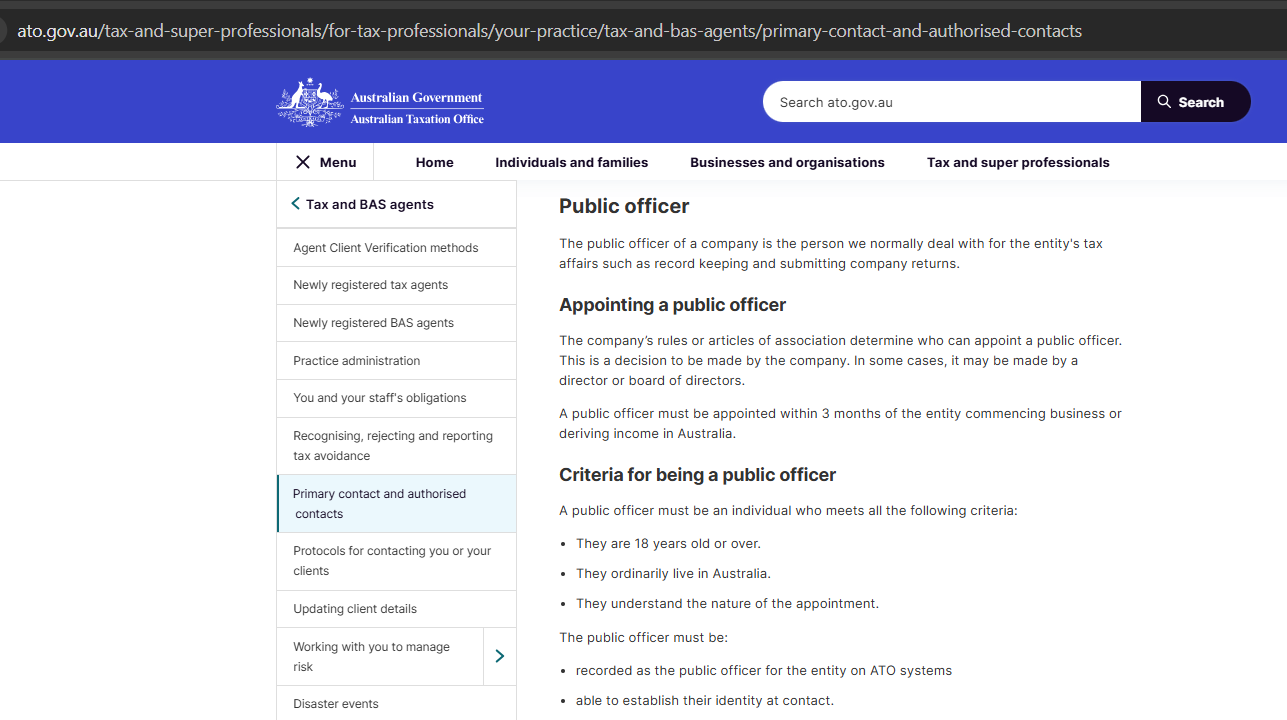Viewport: 1287px width, 720px height.
Task: Click the "person we normally deal with" paragraph
Action: click(831, 253)
